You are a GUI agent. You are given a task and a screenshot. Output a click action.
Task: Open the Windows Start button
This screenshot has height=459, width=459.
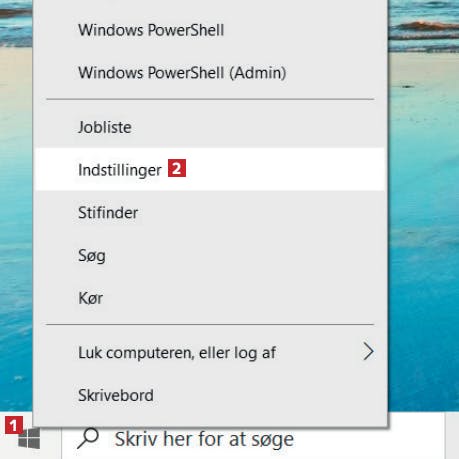tap(29, 438)
